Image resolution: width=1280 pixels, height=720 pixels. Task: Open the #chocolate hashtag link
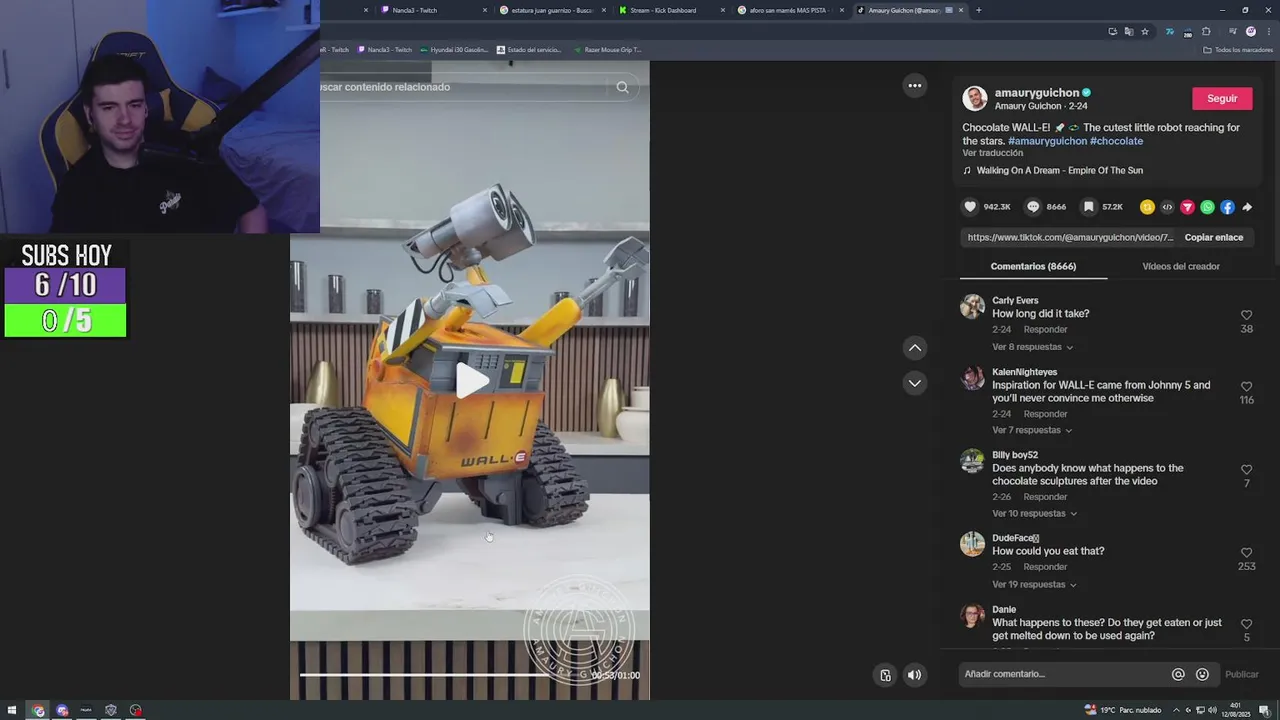tap(1116, 141)
